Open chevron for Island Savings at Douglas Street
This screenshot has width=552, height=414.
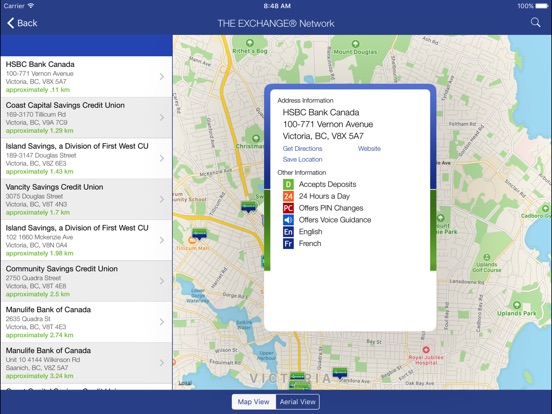coord(162,158)
